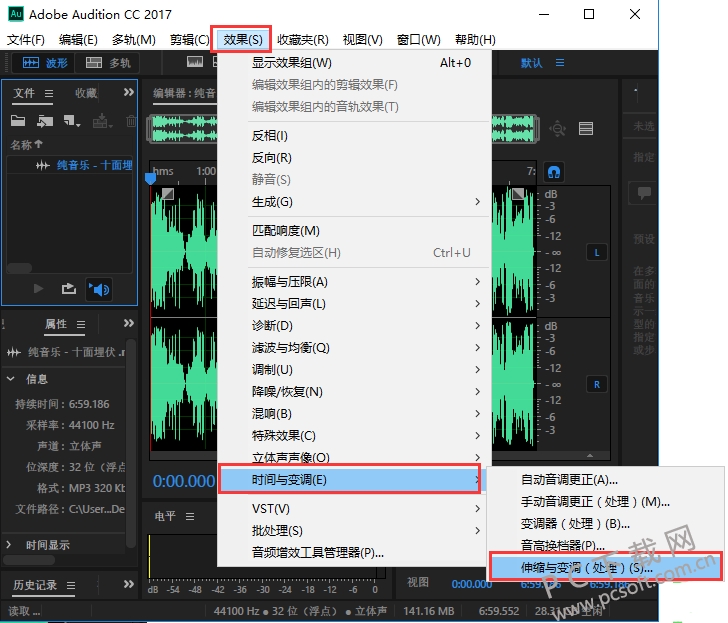Open VST(V) submenu

pyautogui.click(x=354, y=509)
